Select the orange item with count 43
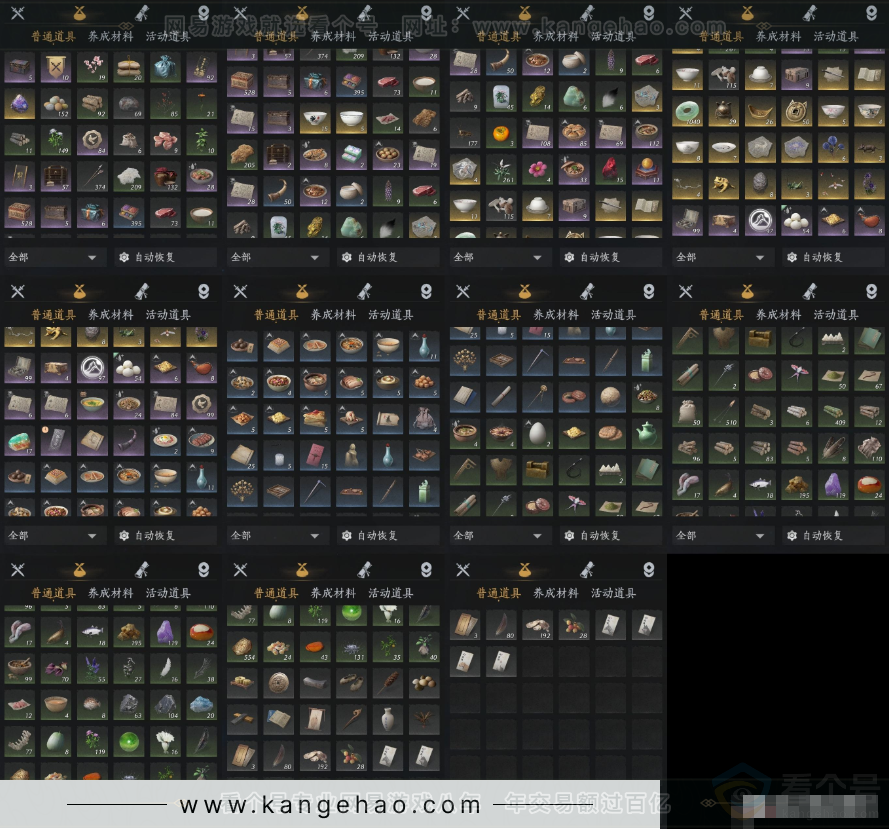This screenshot has height=829, width=889. (315, 648)
